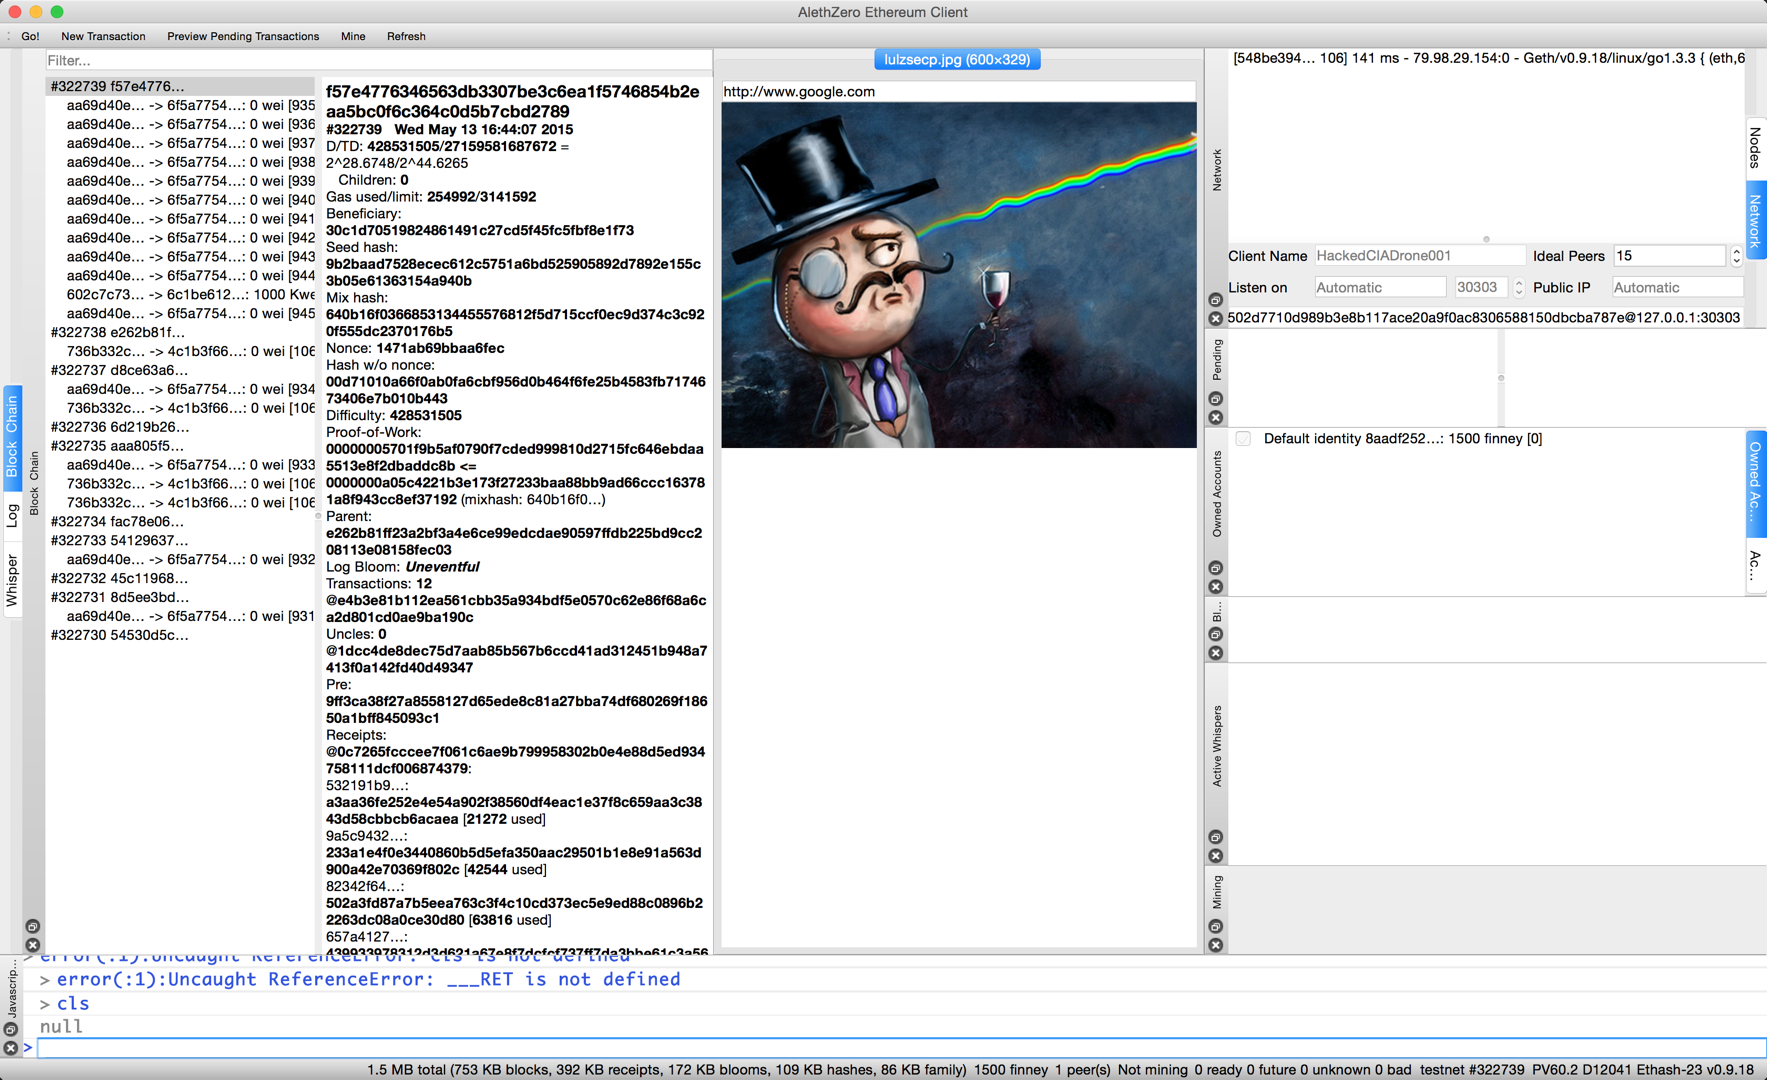The image size is (1767, 1080).
Task: Select block #322731 8d5ee3bd
Action: coord(180,597)
